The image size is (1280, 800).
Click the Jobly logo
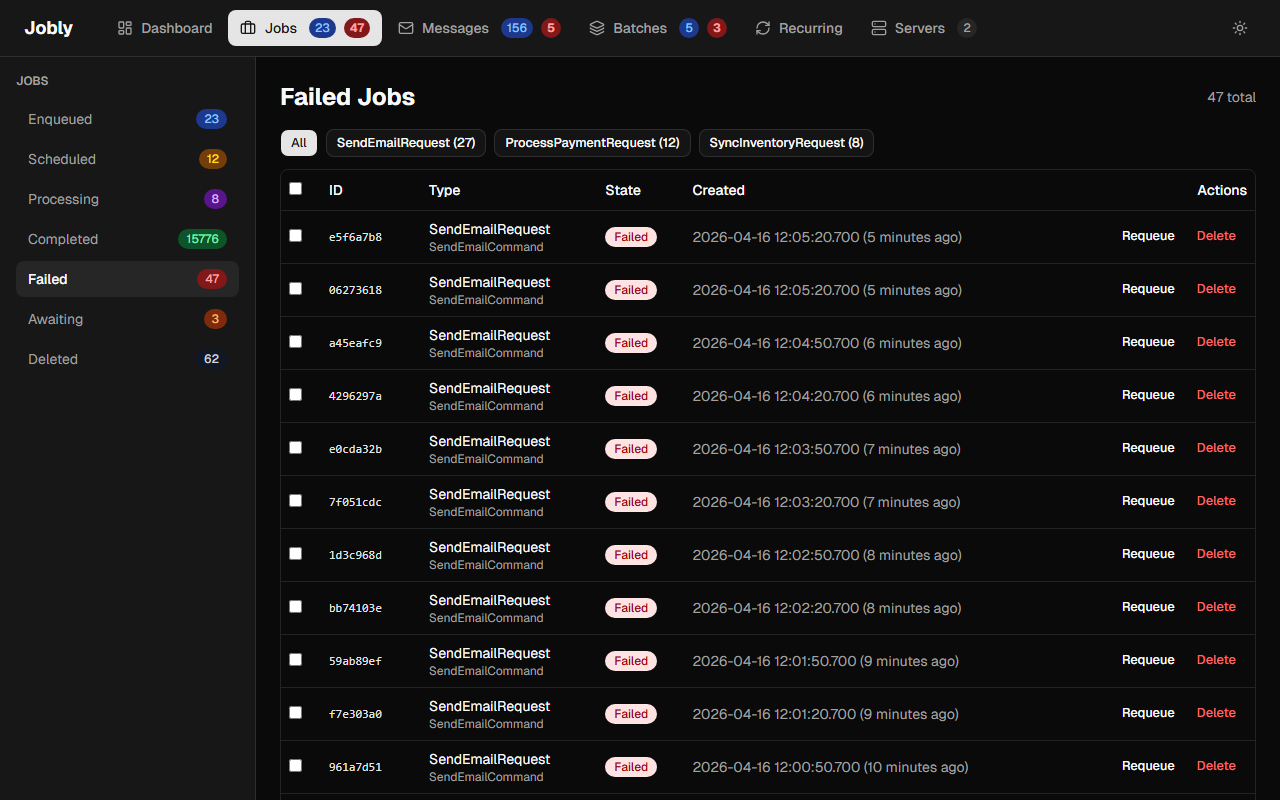(48, 28)
